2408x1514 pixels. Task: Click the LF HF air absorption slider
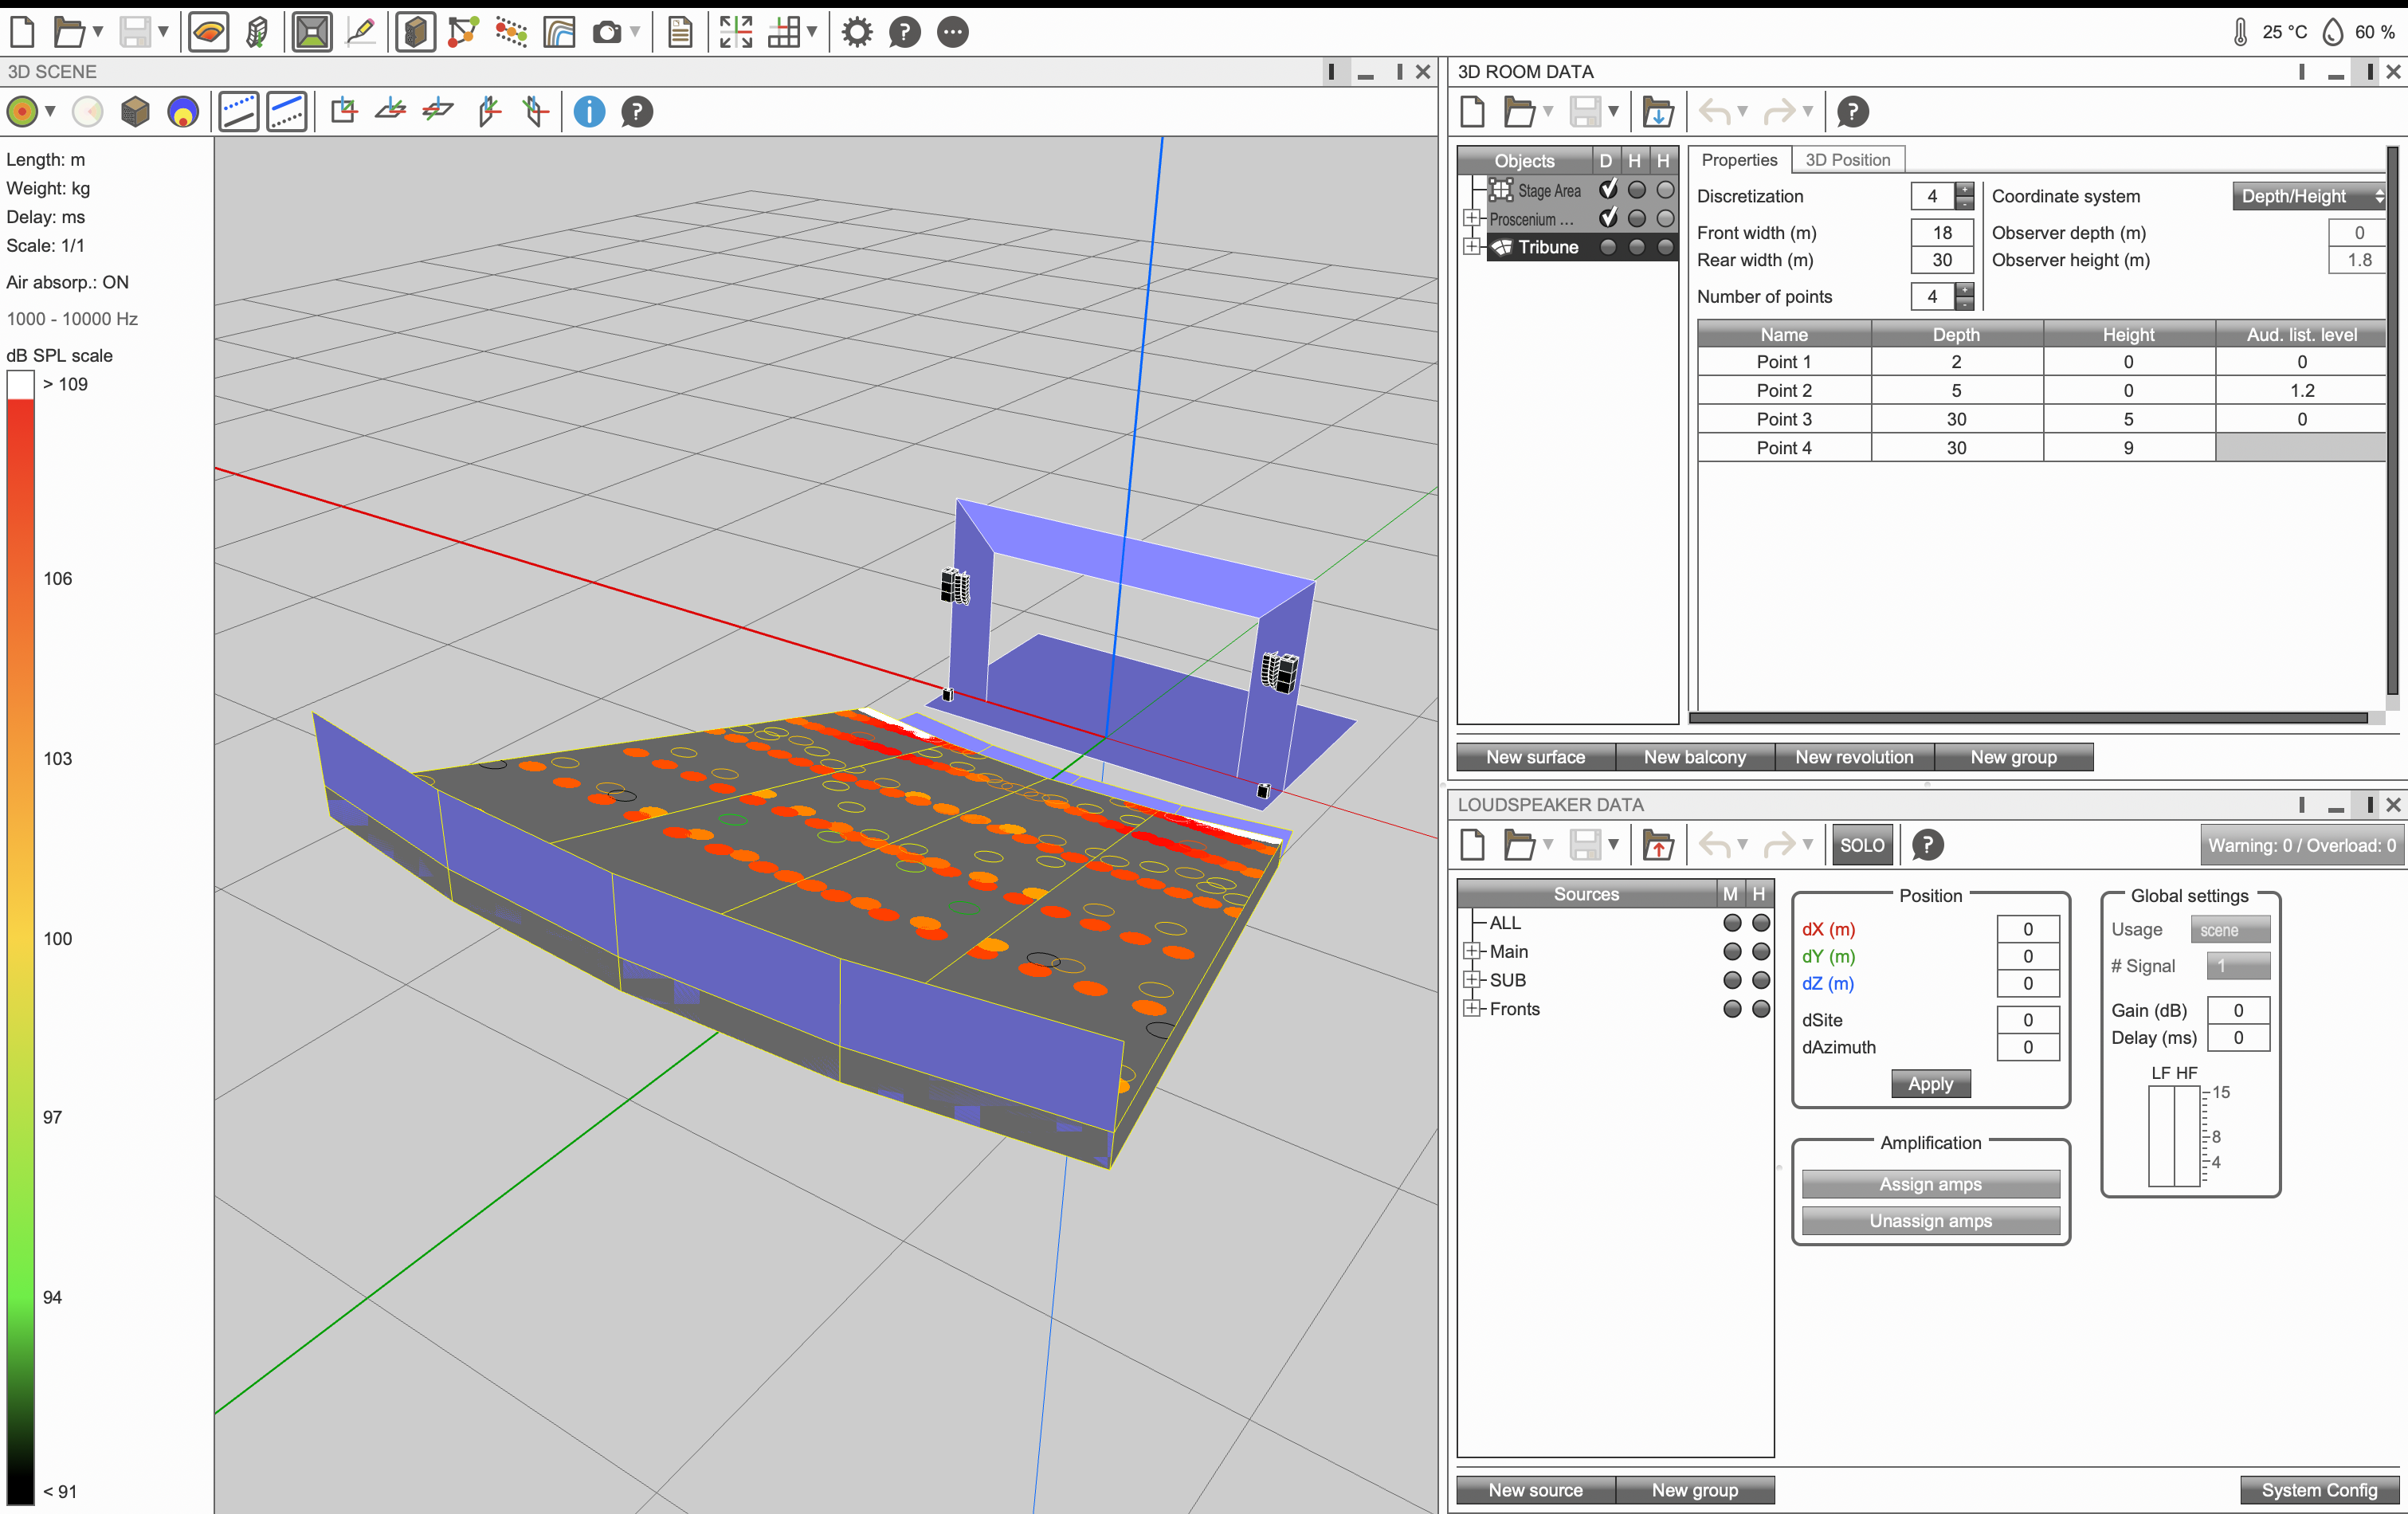(x=2174, y=1137)
